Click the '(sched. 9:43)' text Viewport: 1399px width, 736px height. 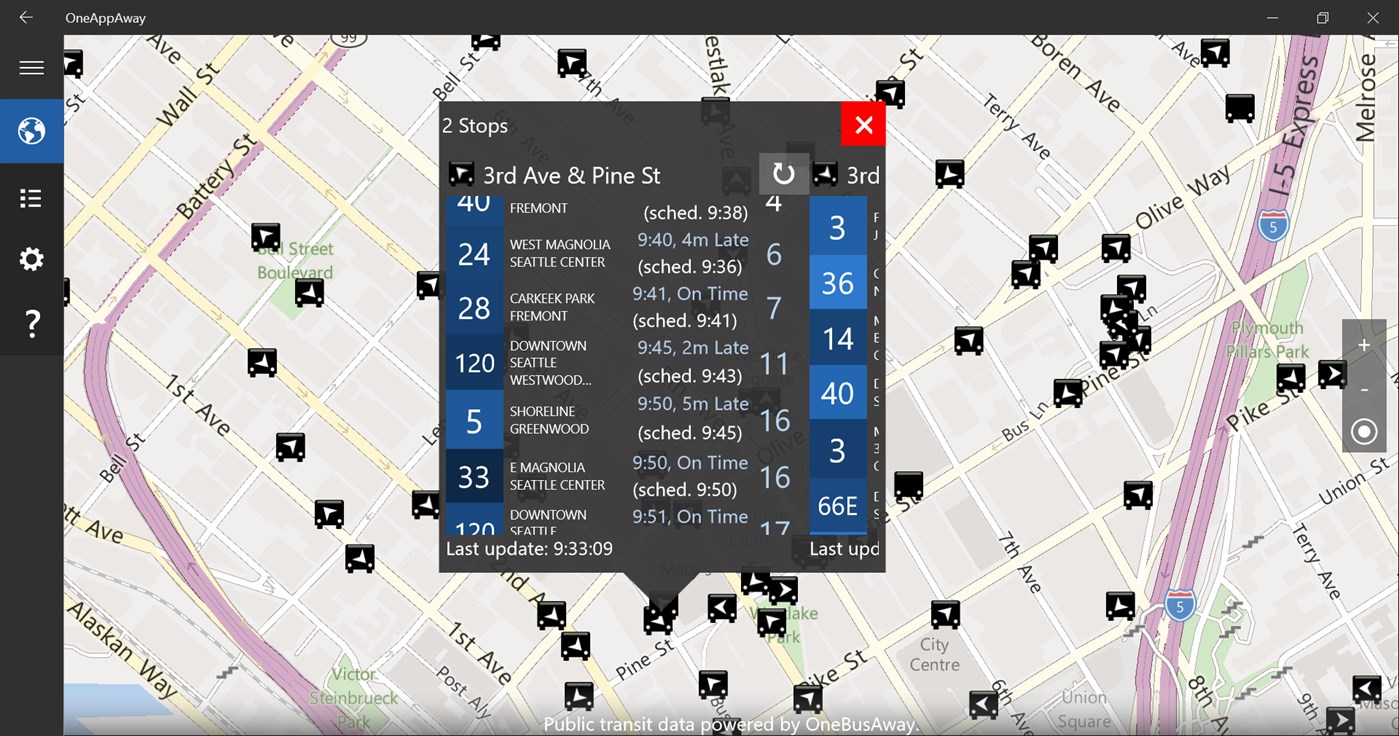(690, 377)
